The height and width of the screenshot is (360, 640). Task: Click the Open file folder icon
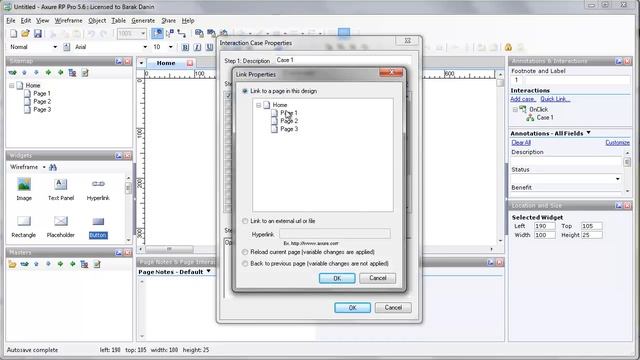25,33
